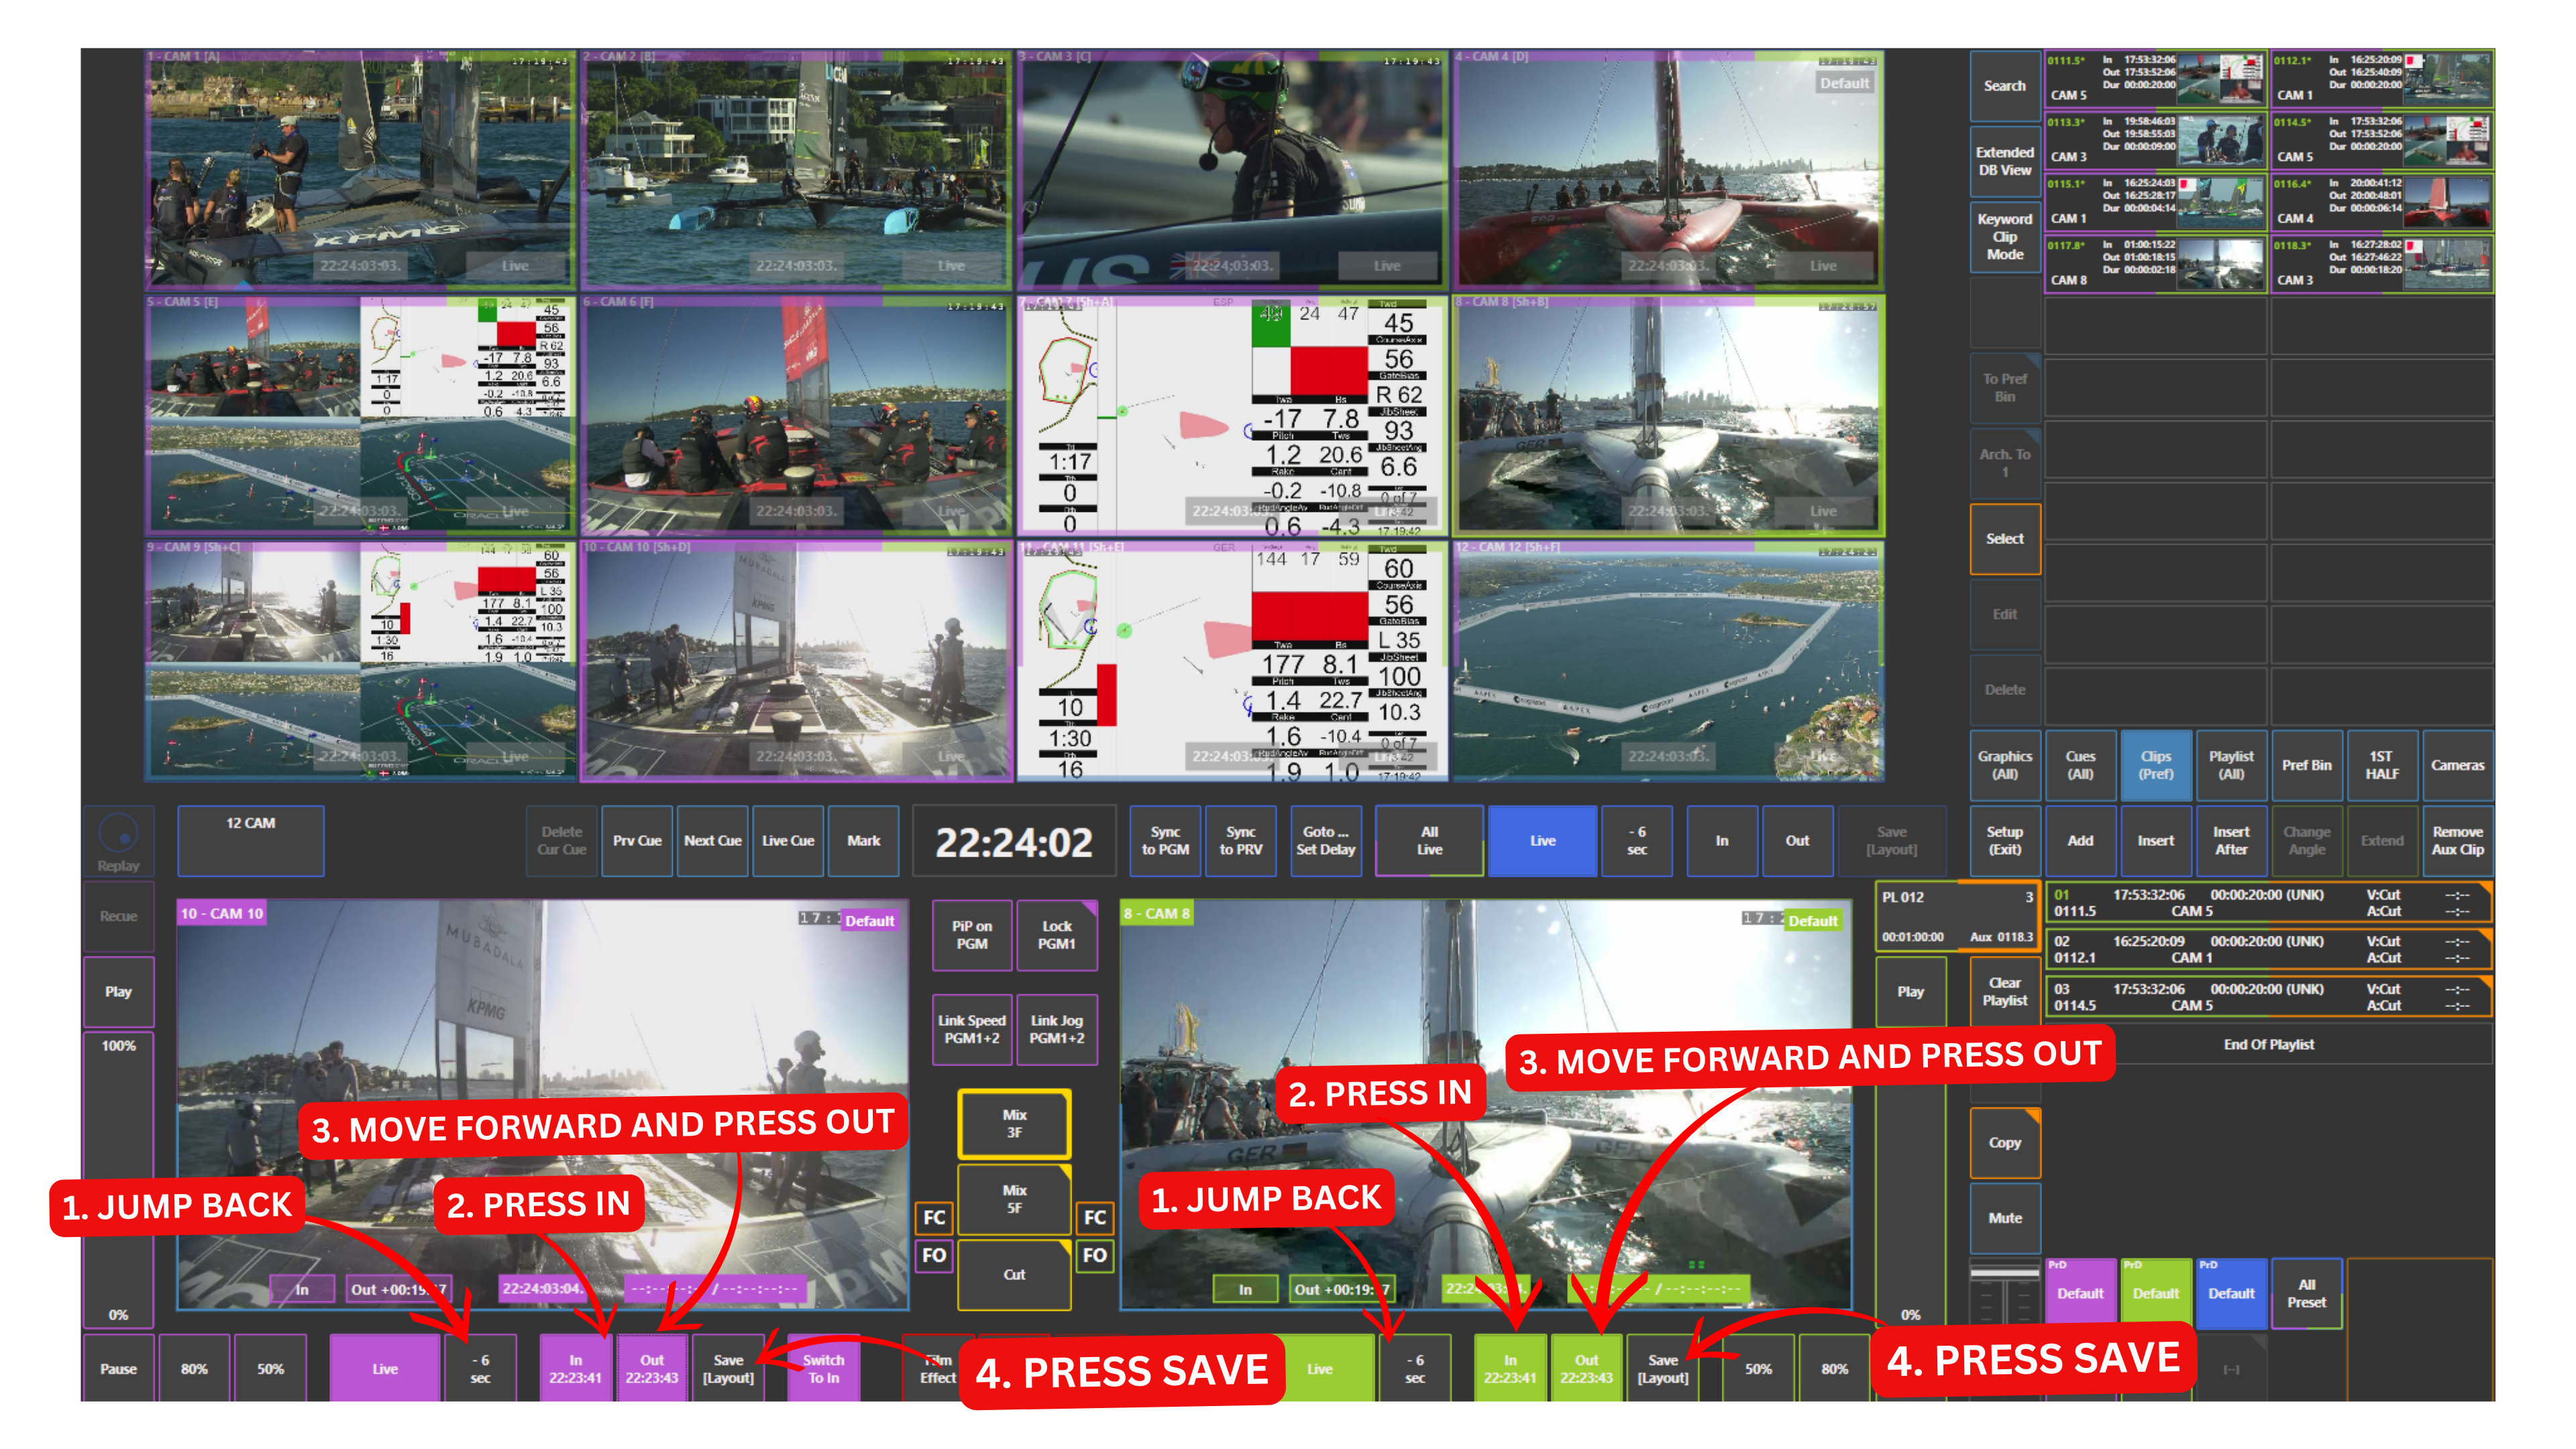Click the blue Default preset button

coord(2231,1294)
